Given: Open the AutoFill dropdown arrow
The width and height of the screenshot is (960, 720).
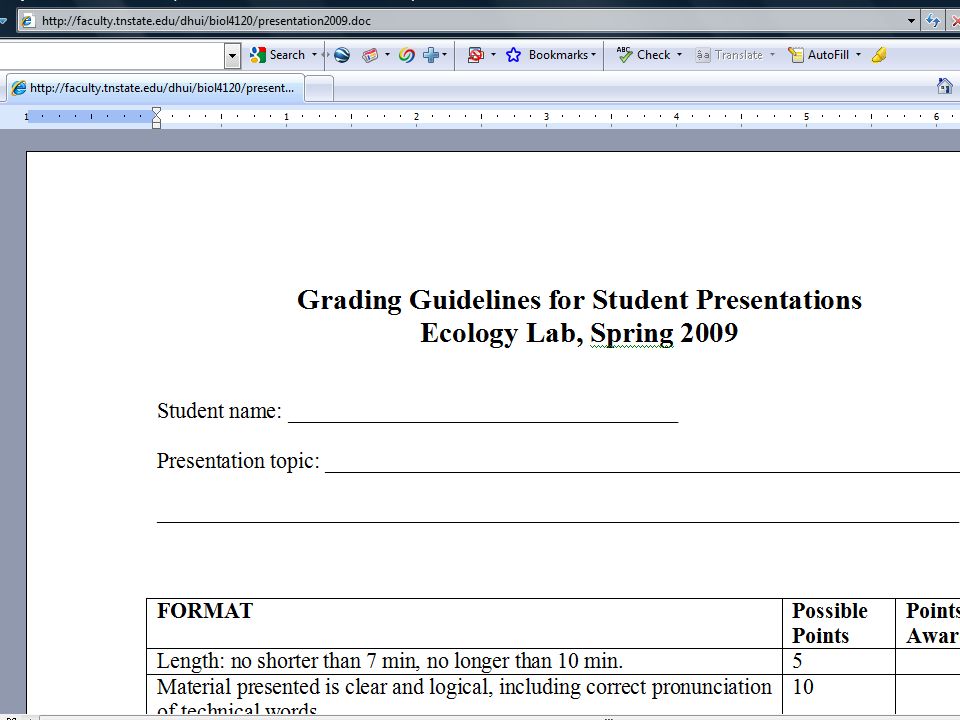Looking at the screenshot, I should (x=858, y=55).
